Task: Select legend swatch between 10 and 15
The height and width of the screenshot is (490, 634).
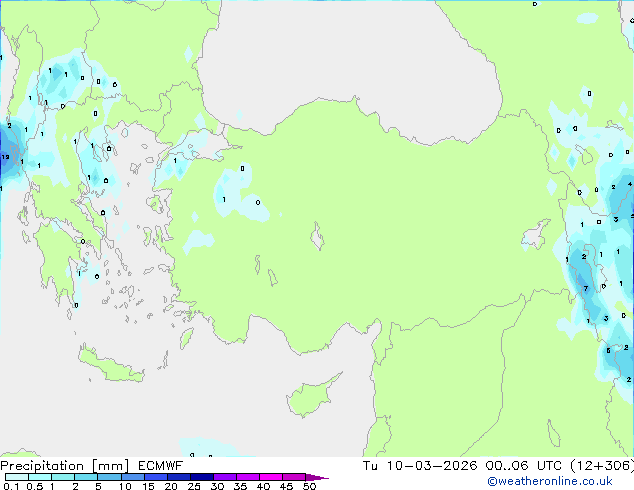Action: 136,477
